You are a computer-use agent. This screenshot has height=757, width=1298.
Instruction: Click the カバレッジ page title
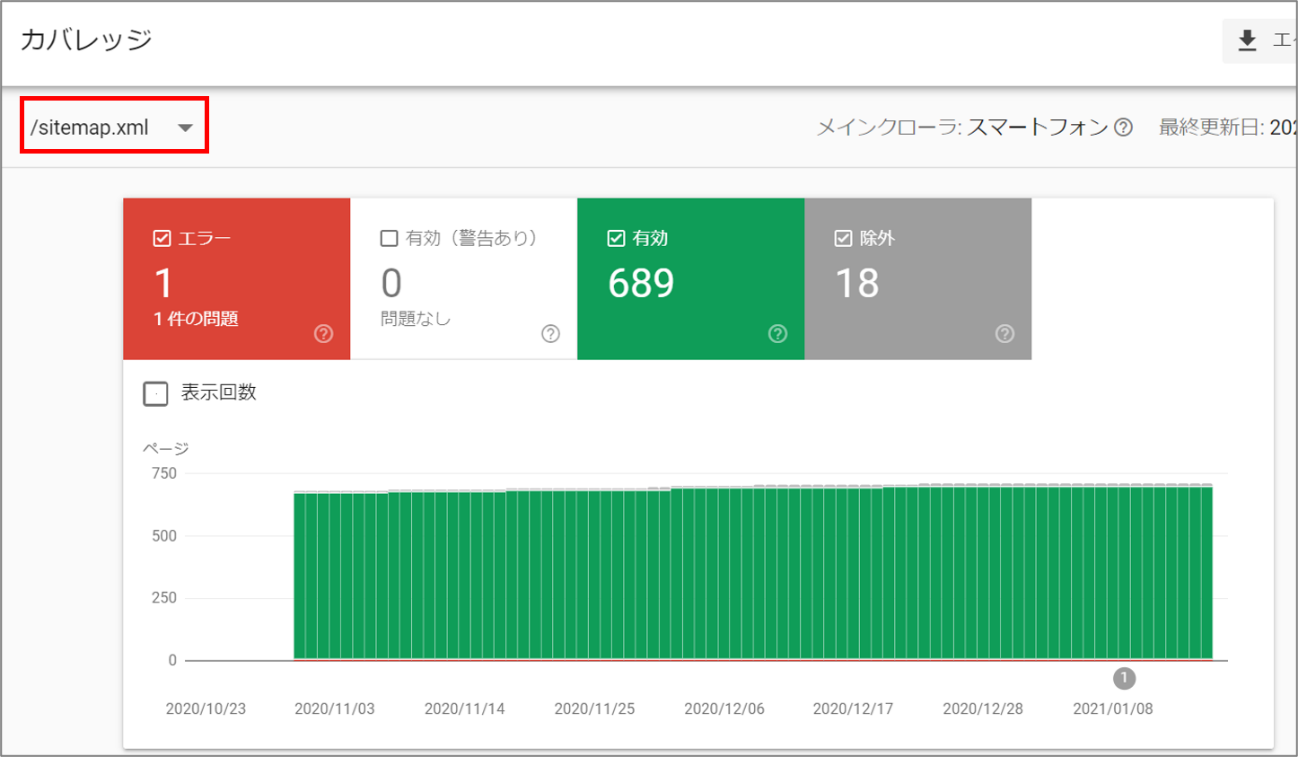tap(86, 40)
